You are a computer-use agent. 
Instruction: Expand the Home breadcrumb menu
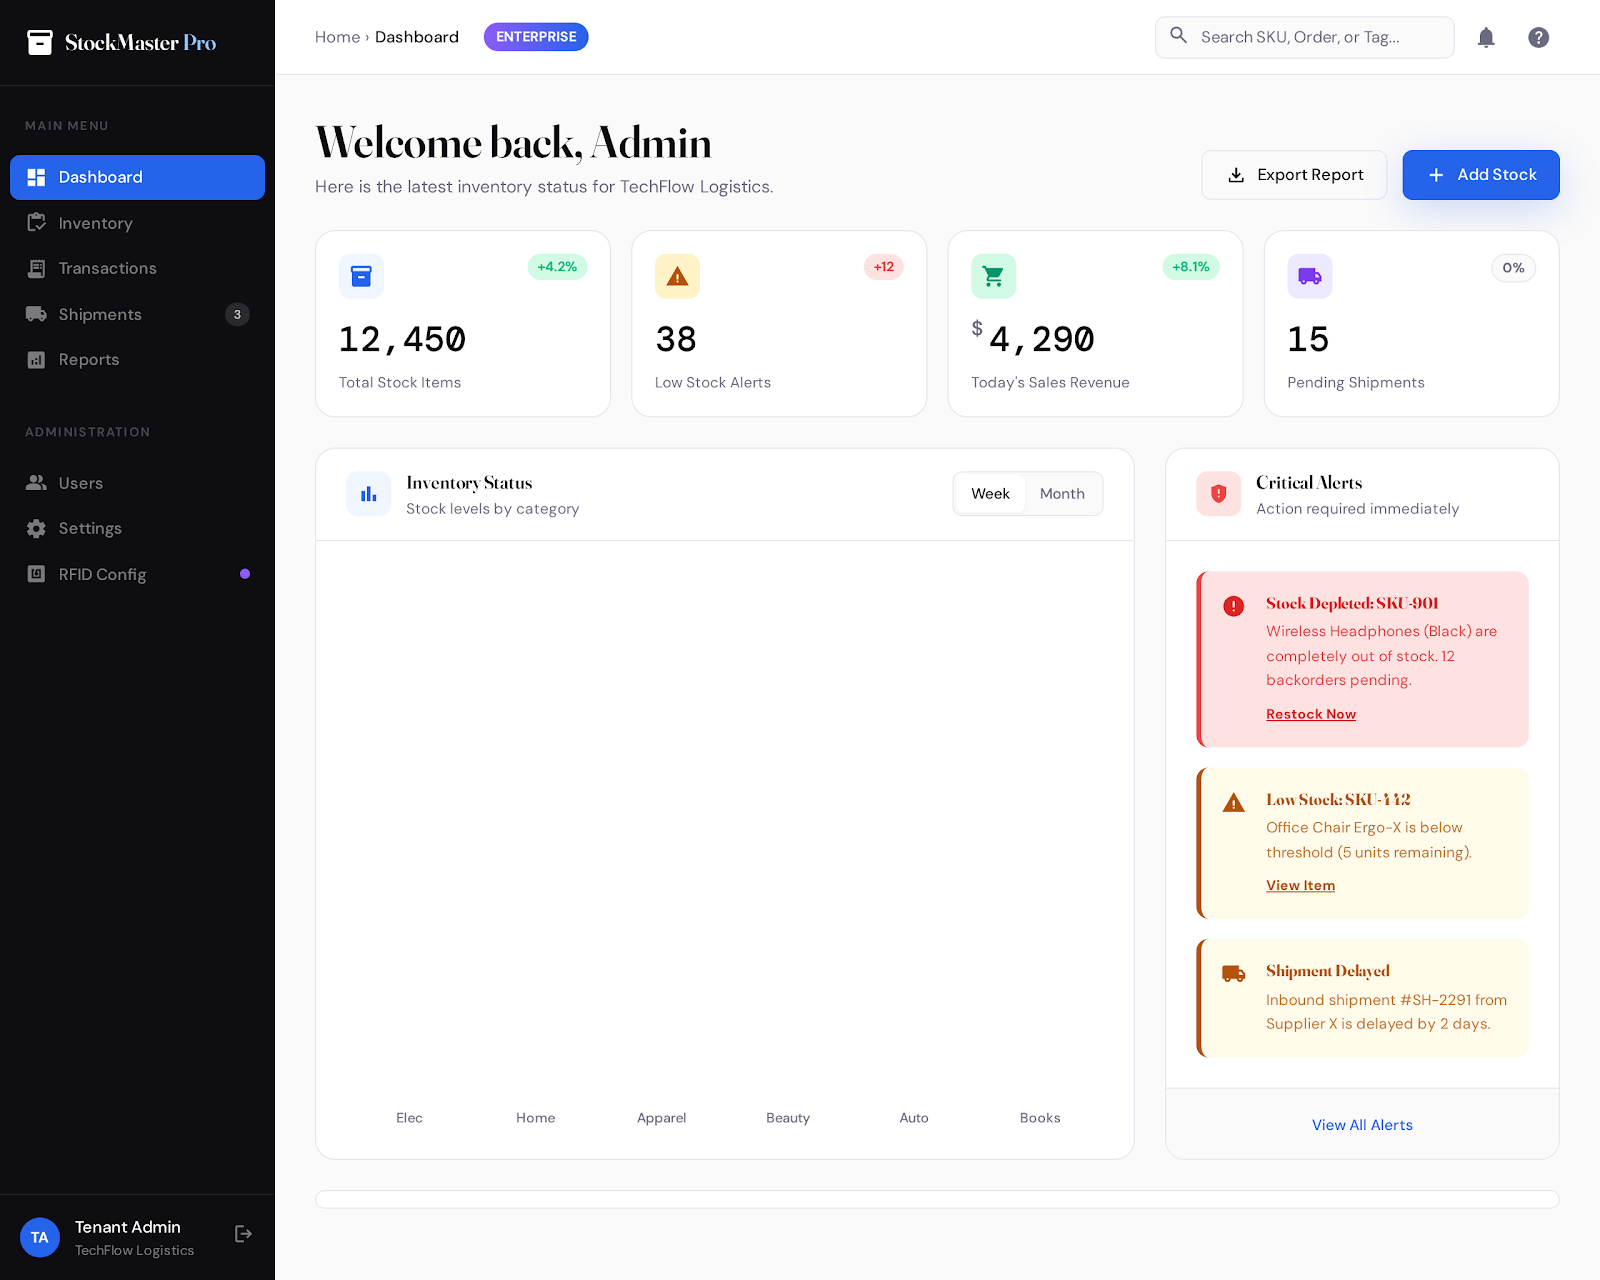[337, 37]
